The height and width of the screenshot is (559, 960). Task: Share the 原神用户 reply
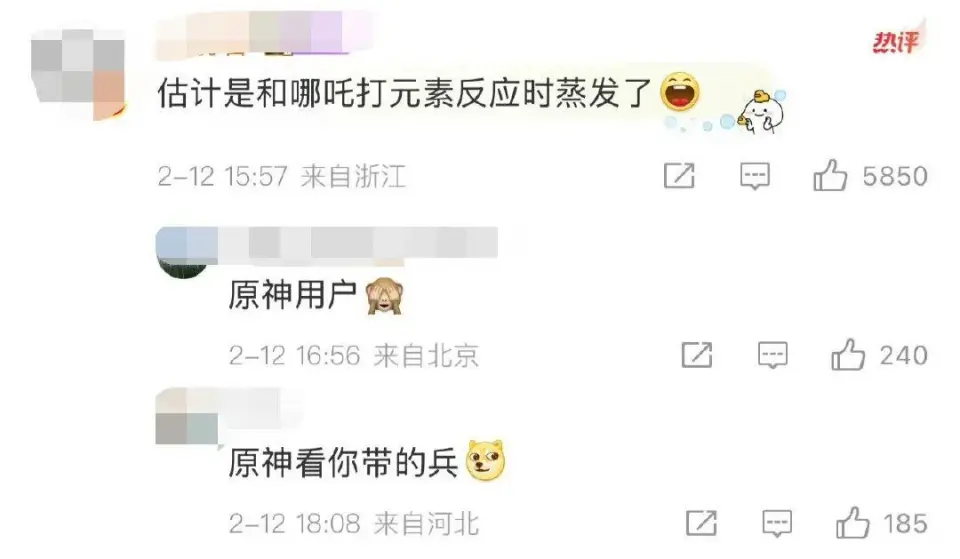tap(697, 355)
